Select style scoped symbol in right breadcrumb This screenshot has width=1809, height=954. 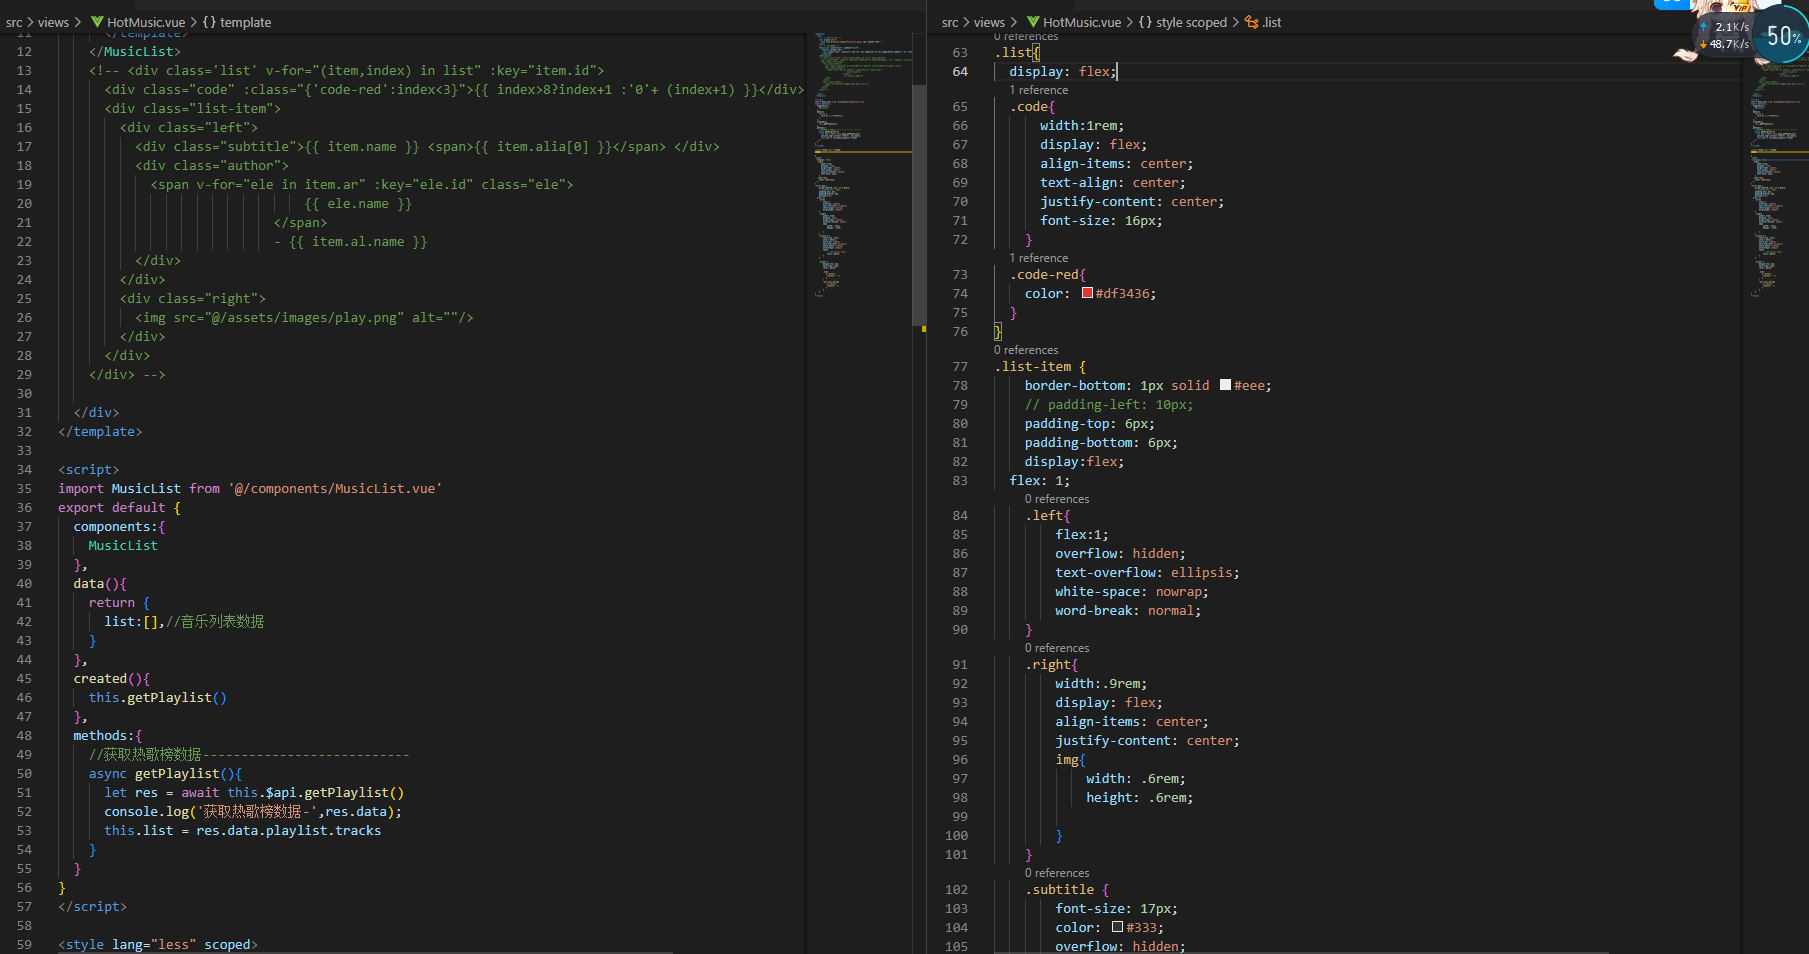1191,22
